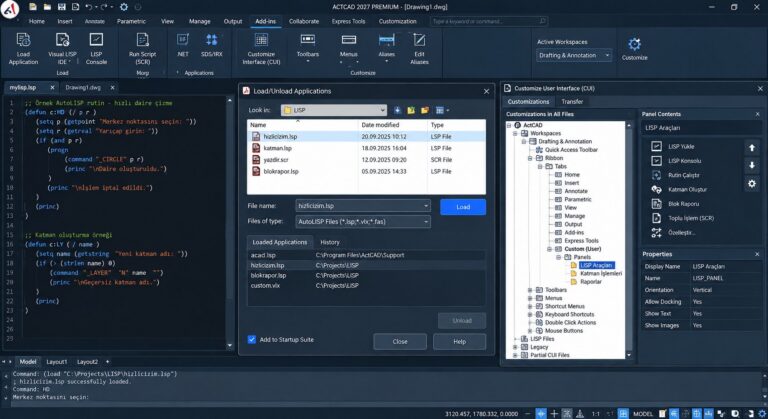Open the LISP Console
Screen dimensions: 768x419
tap(96, 49)
